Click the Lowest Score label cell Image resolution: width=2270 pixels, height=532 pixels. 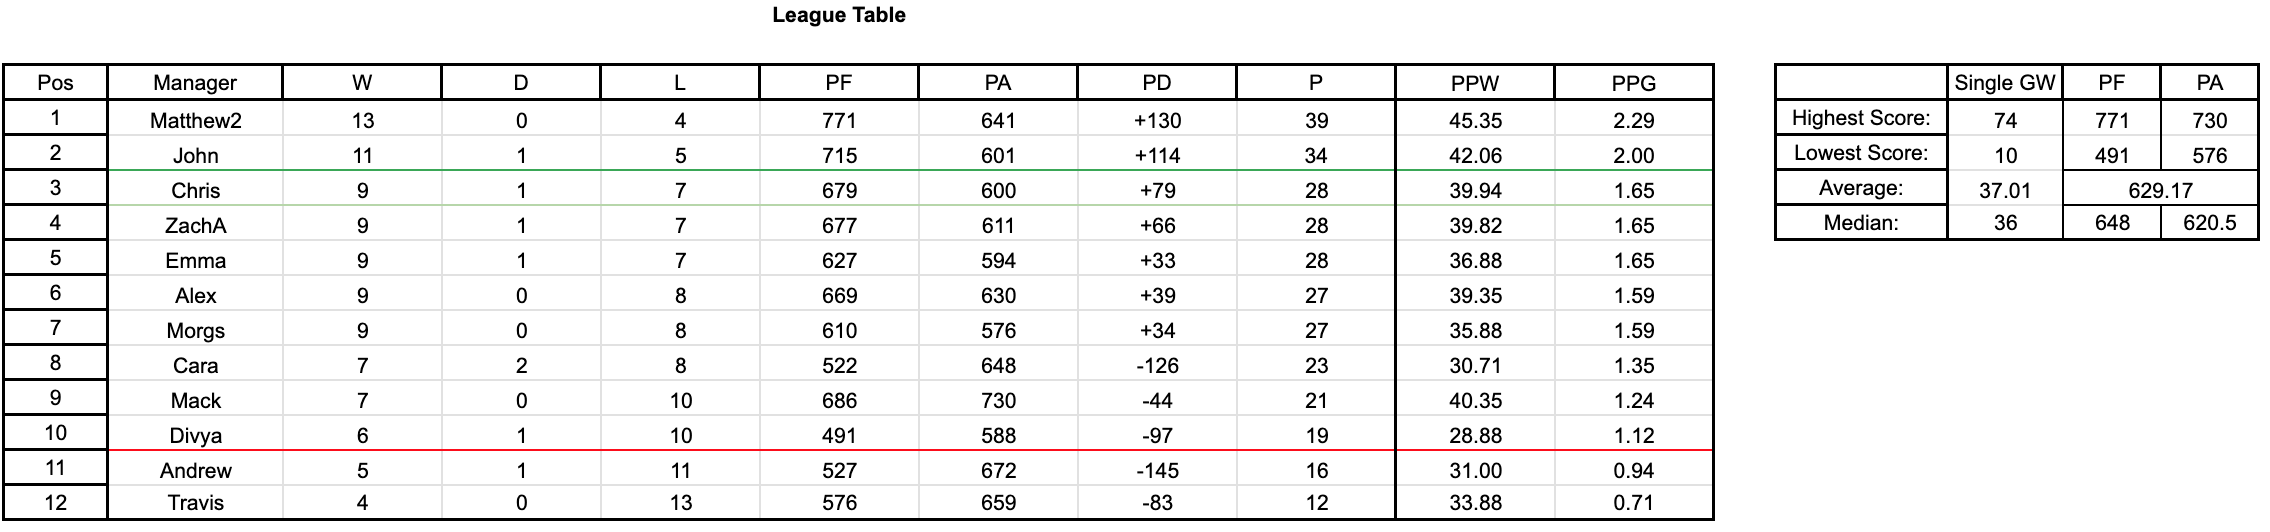pyautogui.click(x=1860, y=153)
